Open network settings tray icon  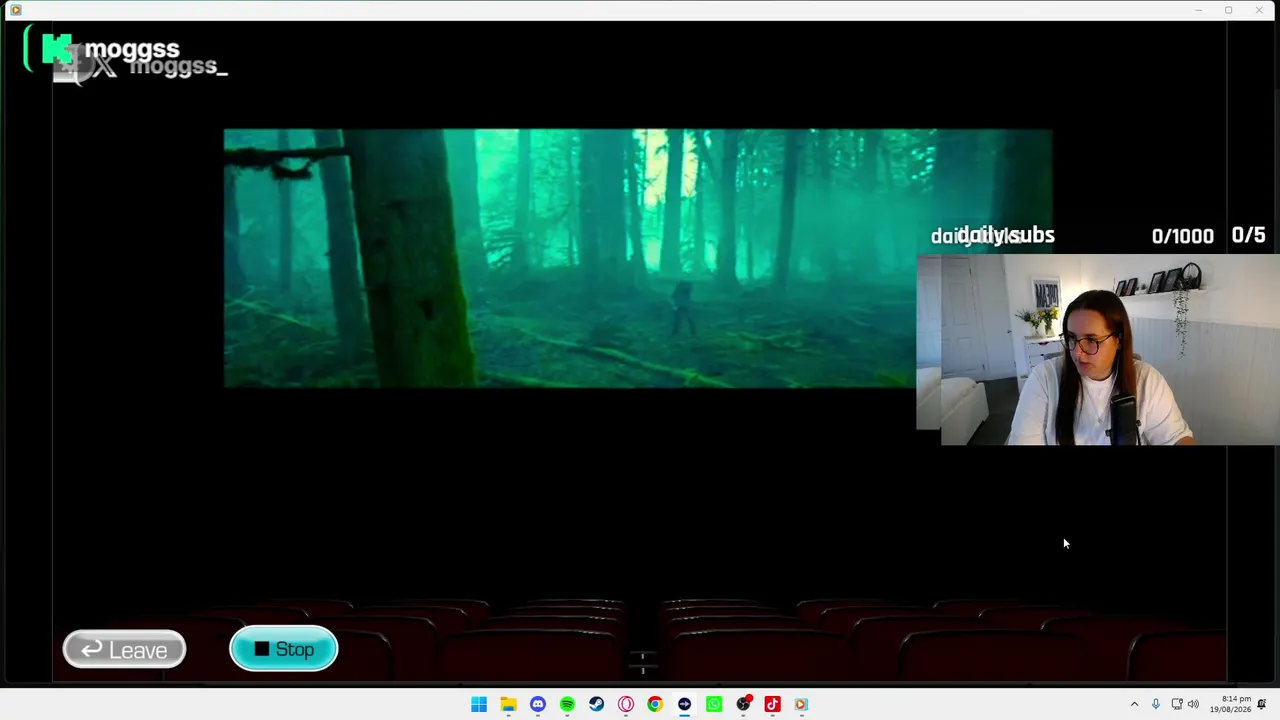coord(1177,704)
